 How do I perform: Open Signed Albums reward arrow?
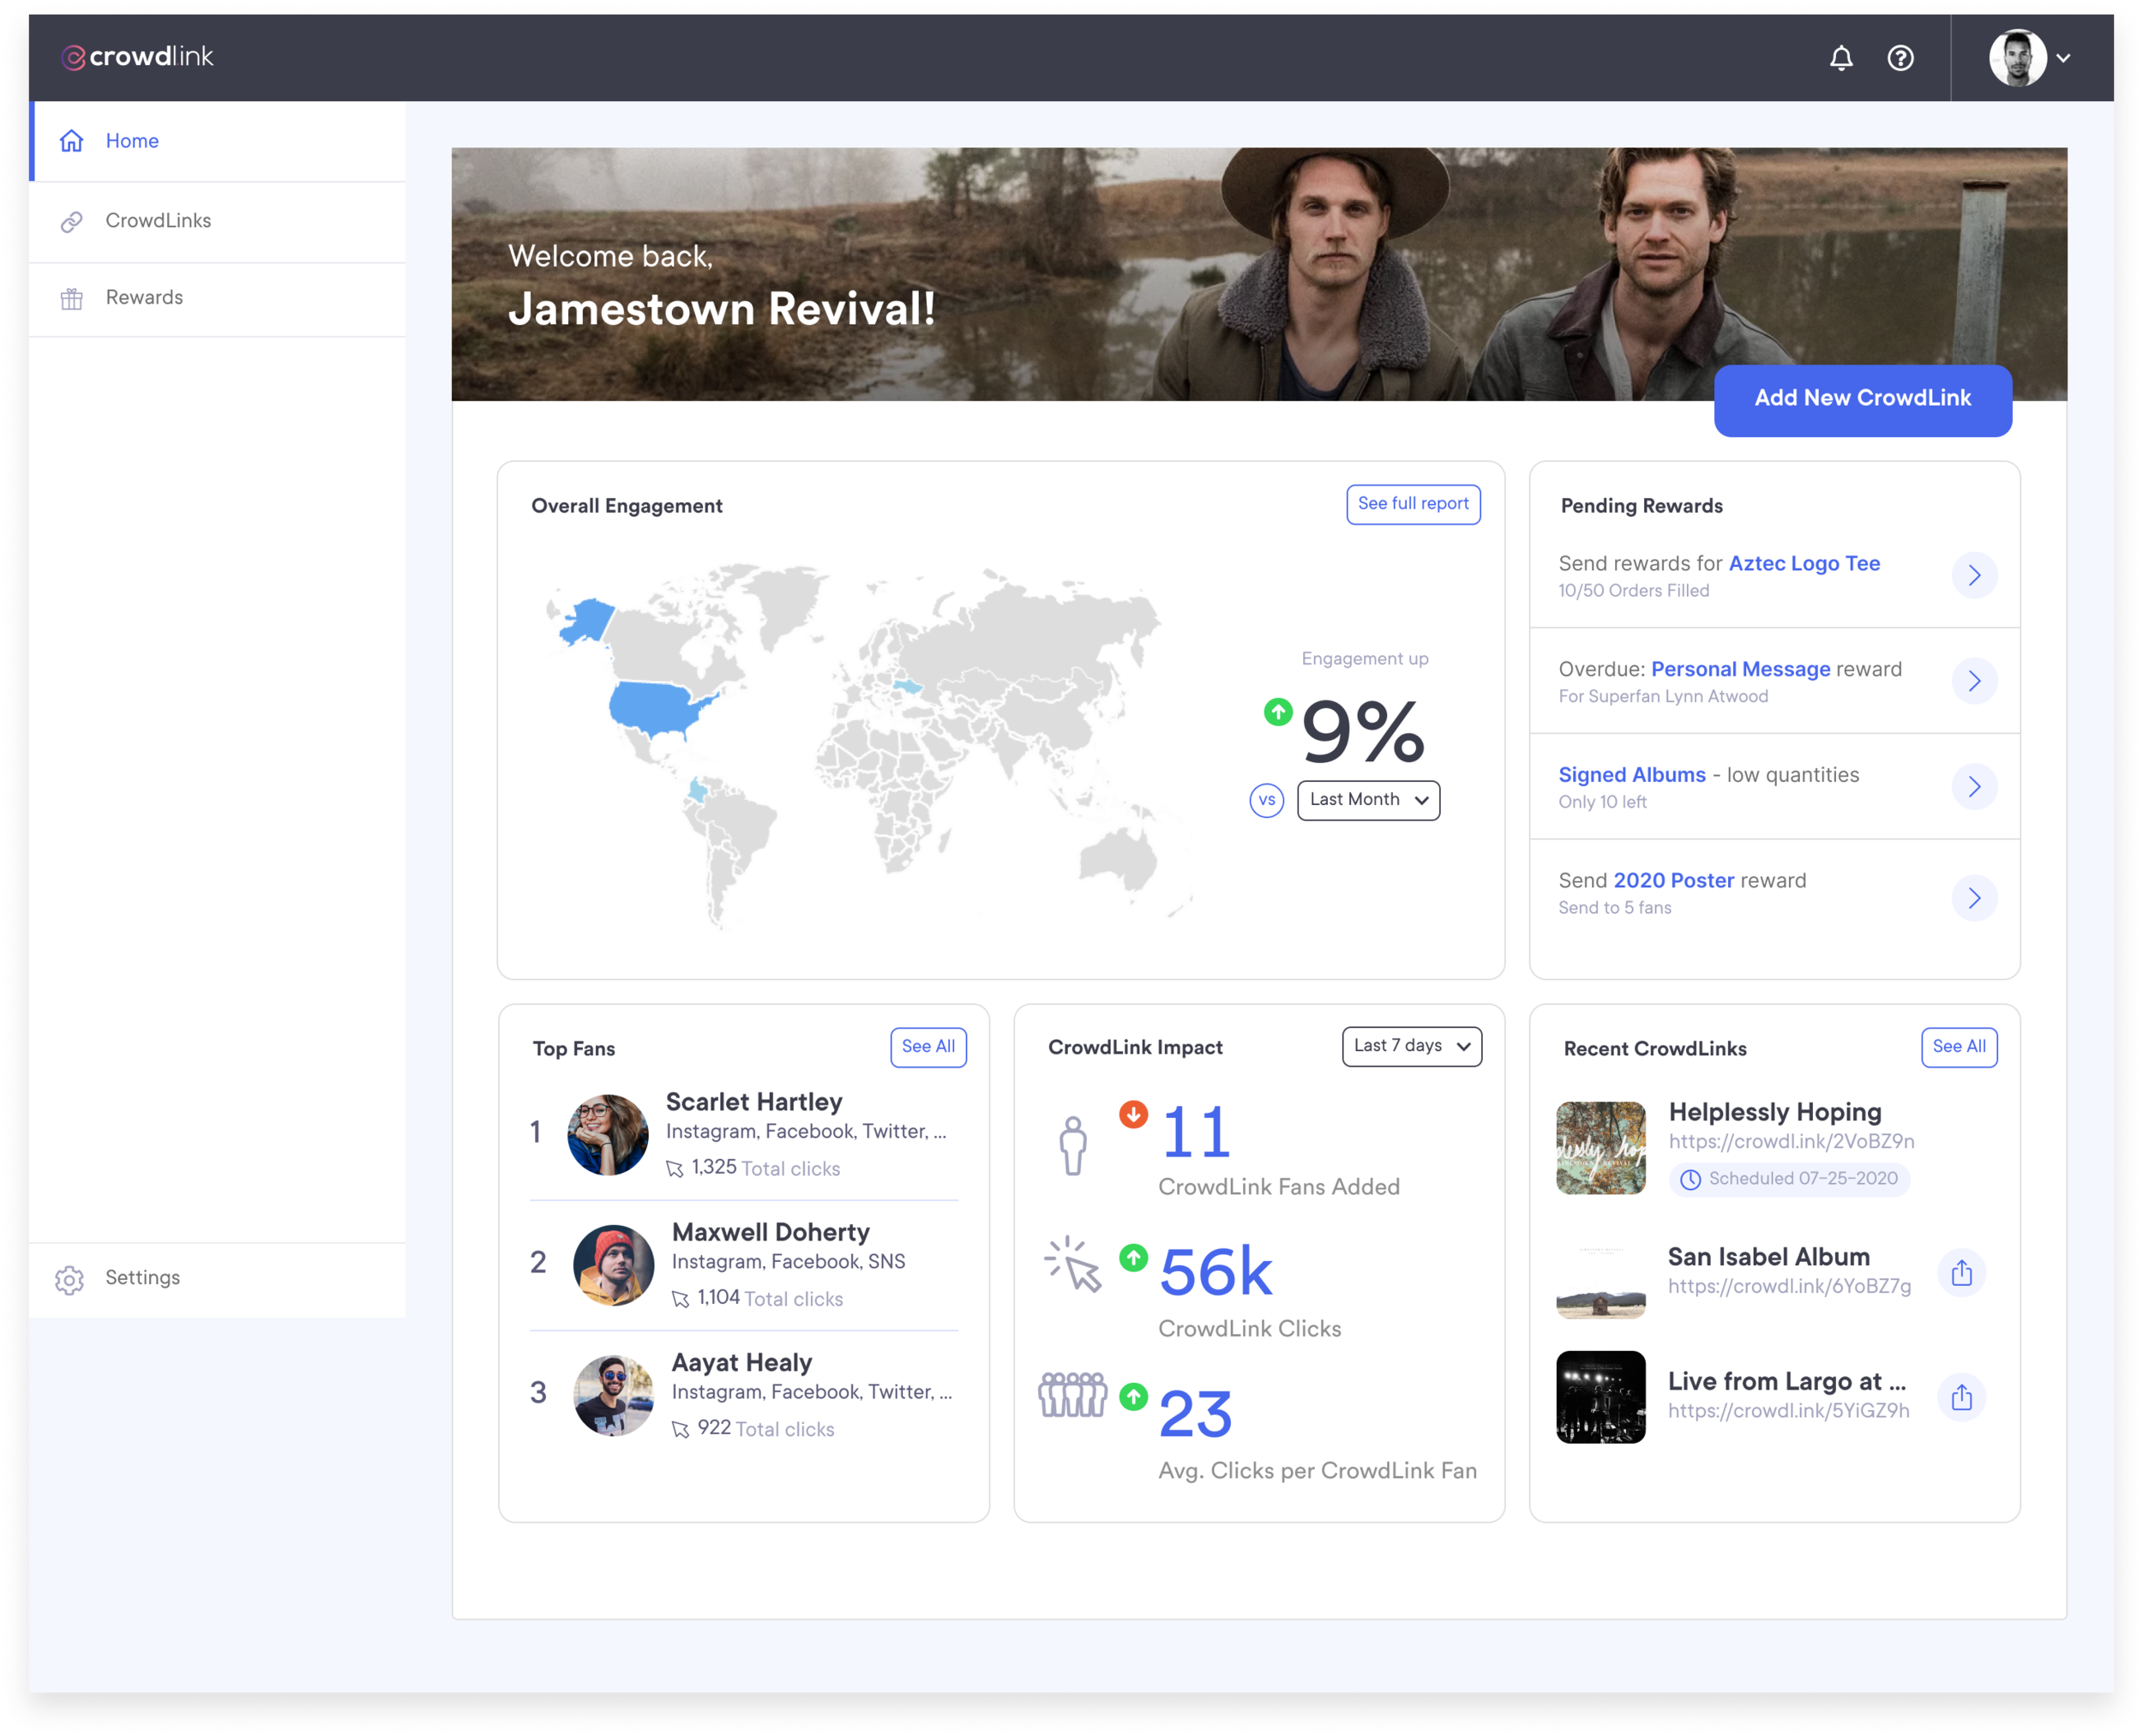pos(1974,787)
